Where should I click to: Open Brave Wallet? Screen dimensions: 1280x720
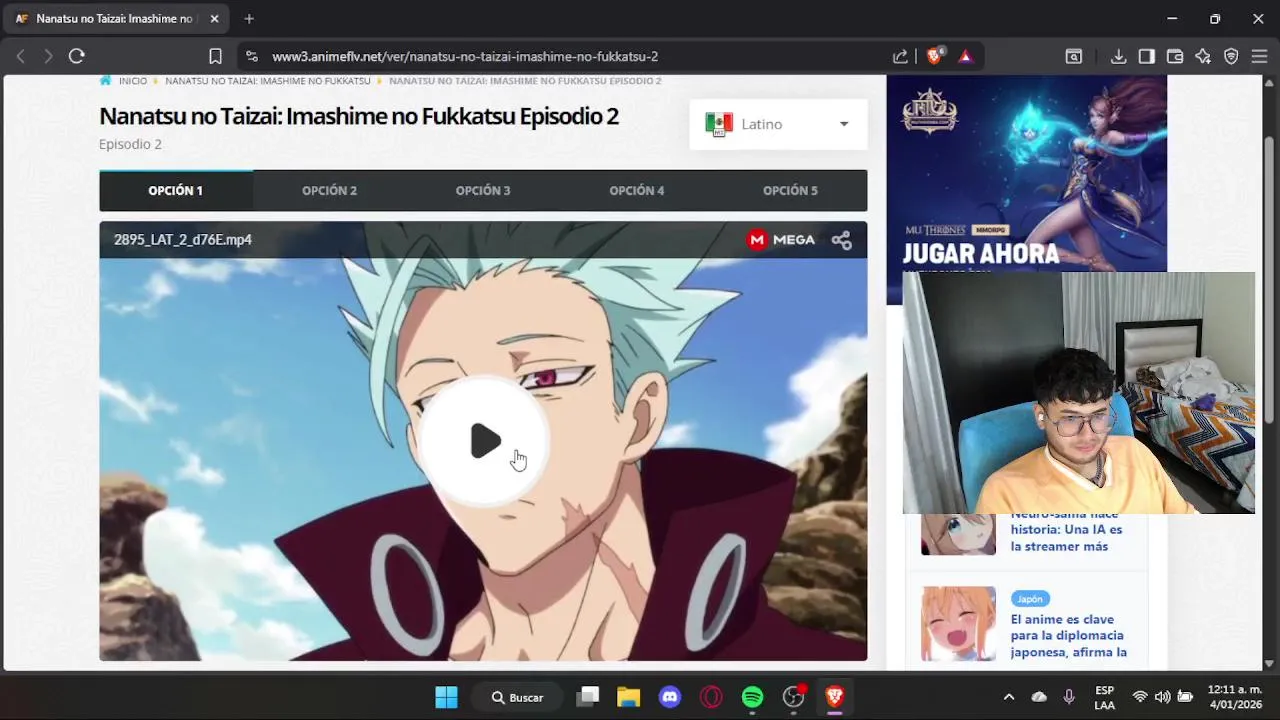[x=1175, y=56]
